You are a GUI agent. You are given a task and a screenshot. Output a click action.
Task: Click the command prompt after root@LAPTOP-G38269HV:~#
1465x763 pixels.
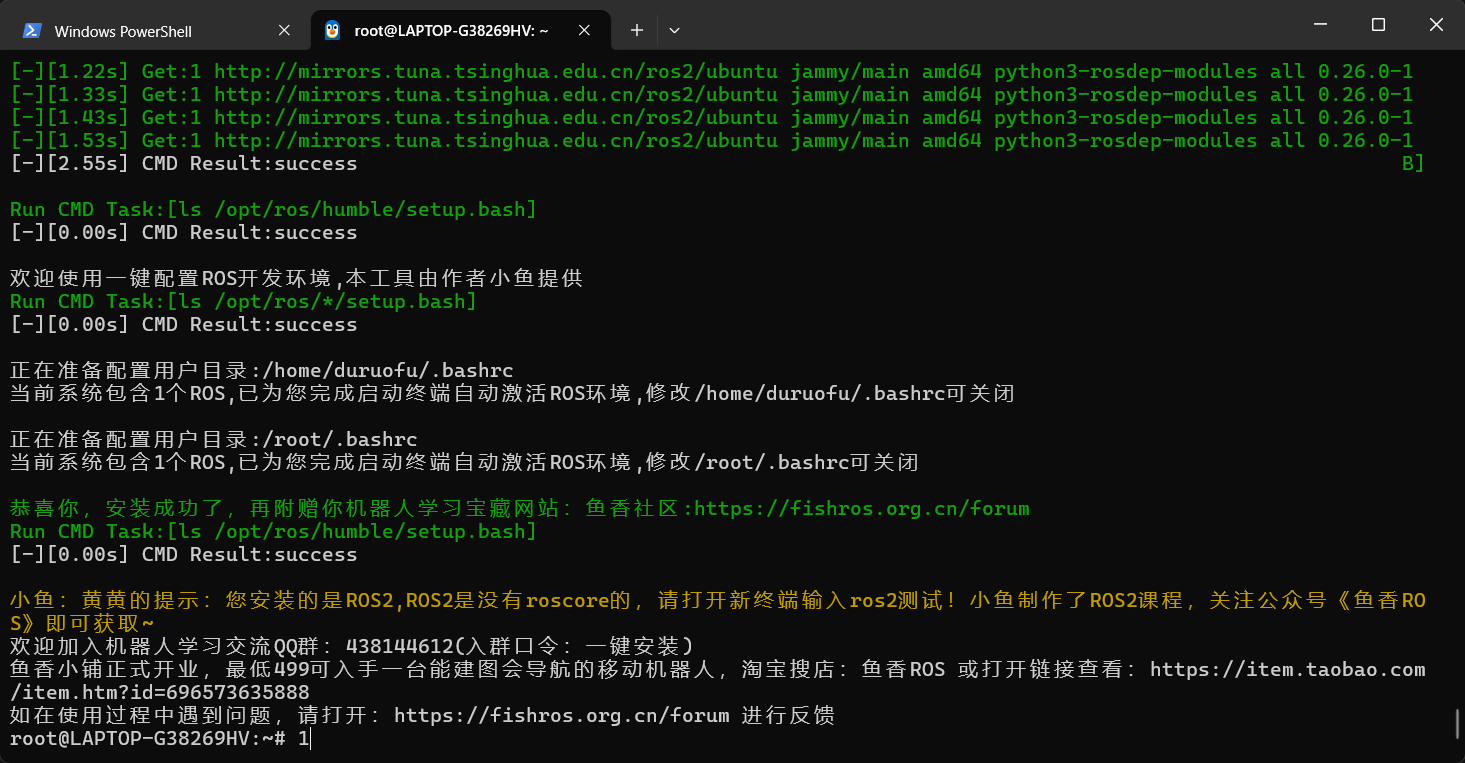coord(304,740)
